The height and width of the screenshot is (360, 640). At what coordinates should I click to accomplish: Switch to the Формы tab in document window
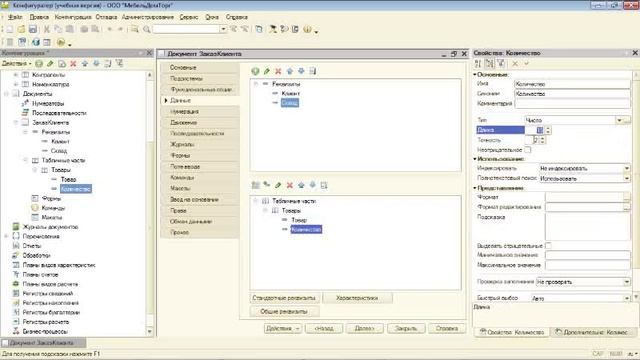click(200, 156)
